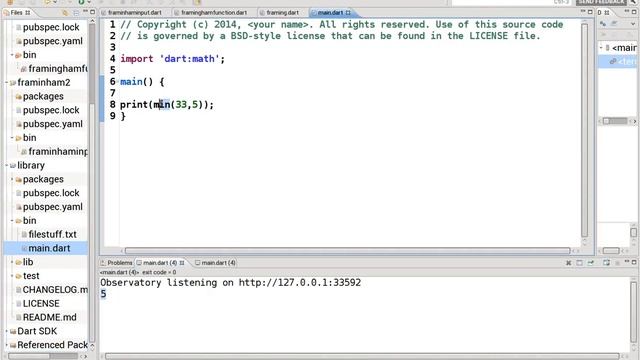The height and width of the screenshot is (360, 640).
Task: Click the console output value 5
Action: pyautogui.click(x=103, y=294)
